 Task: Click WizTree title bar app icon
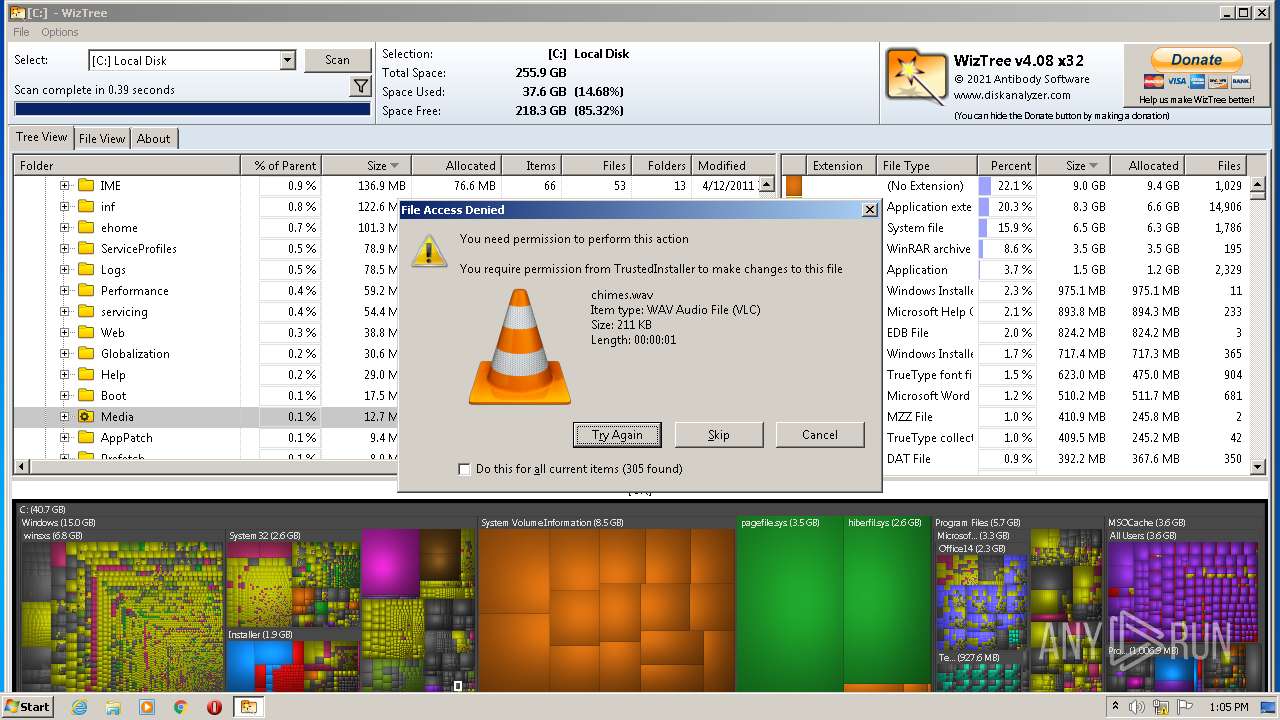pos(17,12)
